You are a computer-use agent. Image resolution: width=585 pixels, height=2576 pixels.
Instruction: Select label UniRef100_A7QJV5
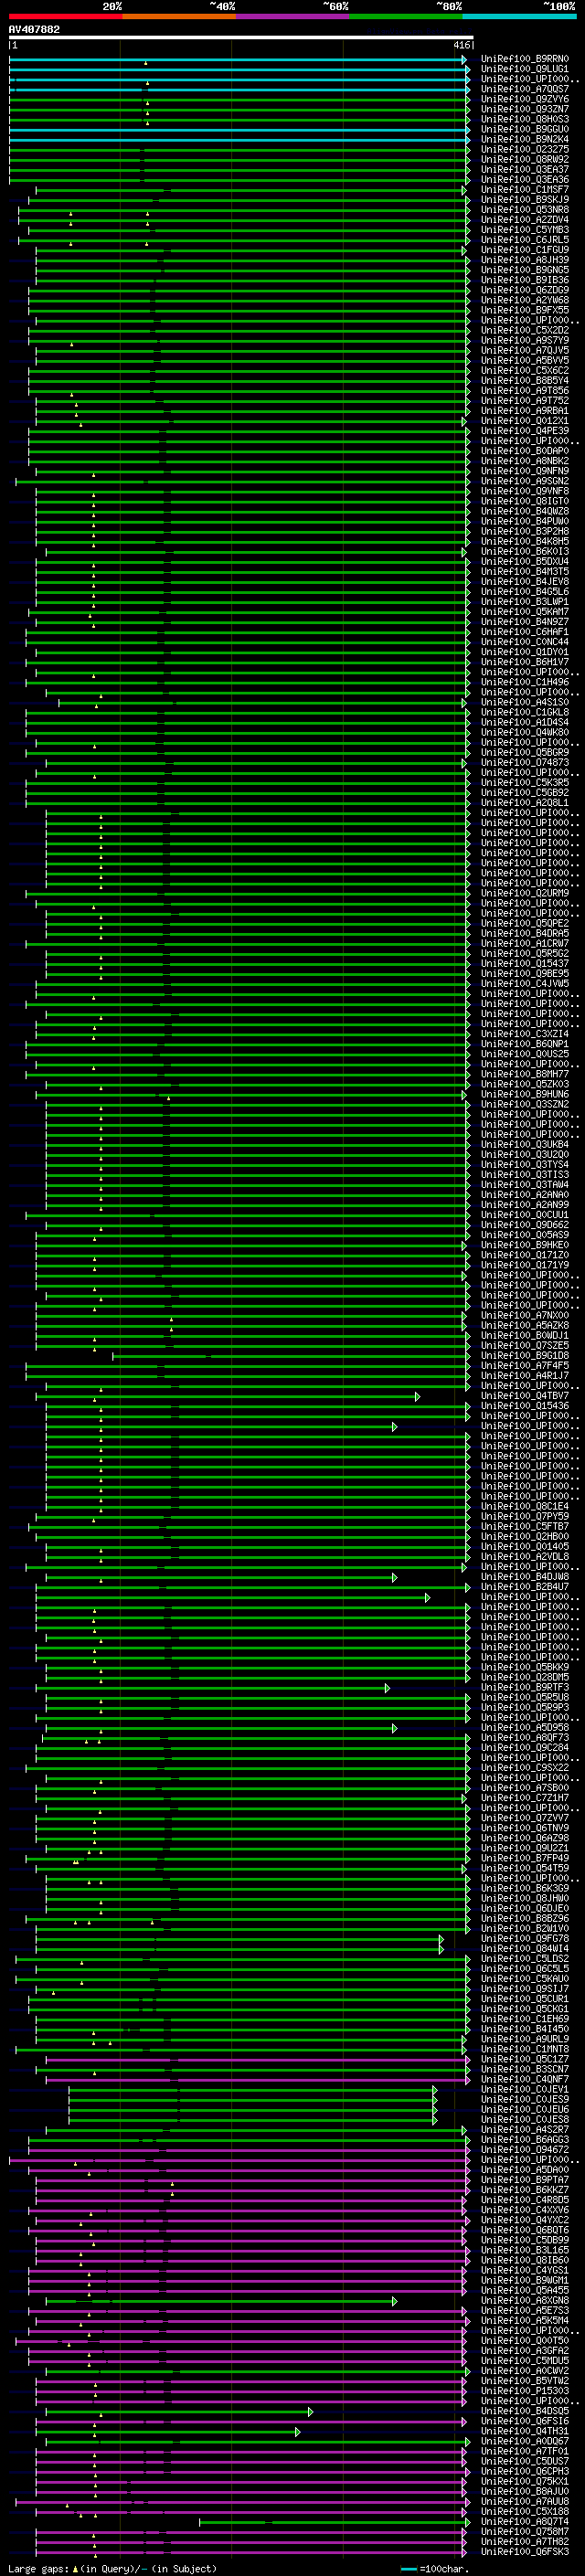point(525,350)
